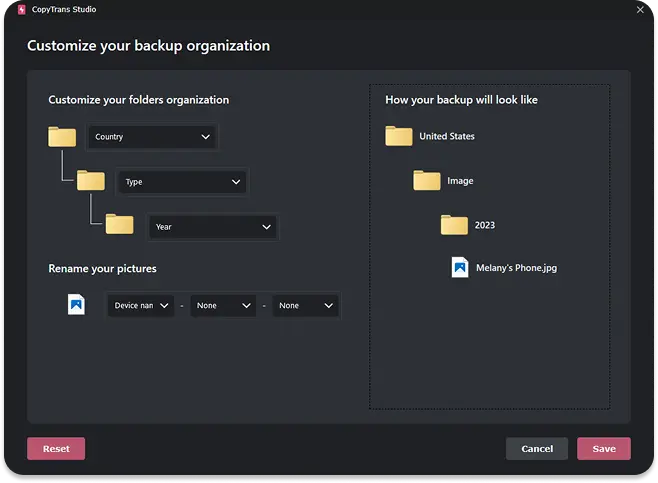Open the Country folder level dropdown
Viewport: 658px width, 483px height.
(x=152, y=137)
